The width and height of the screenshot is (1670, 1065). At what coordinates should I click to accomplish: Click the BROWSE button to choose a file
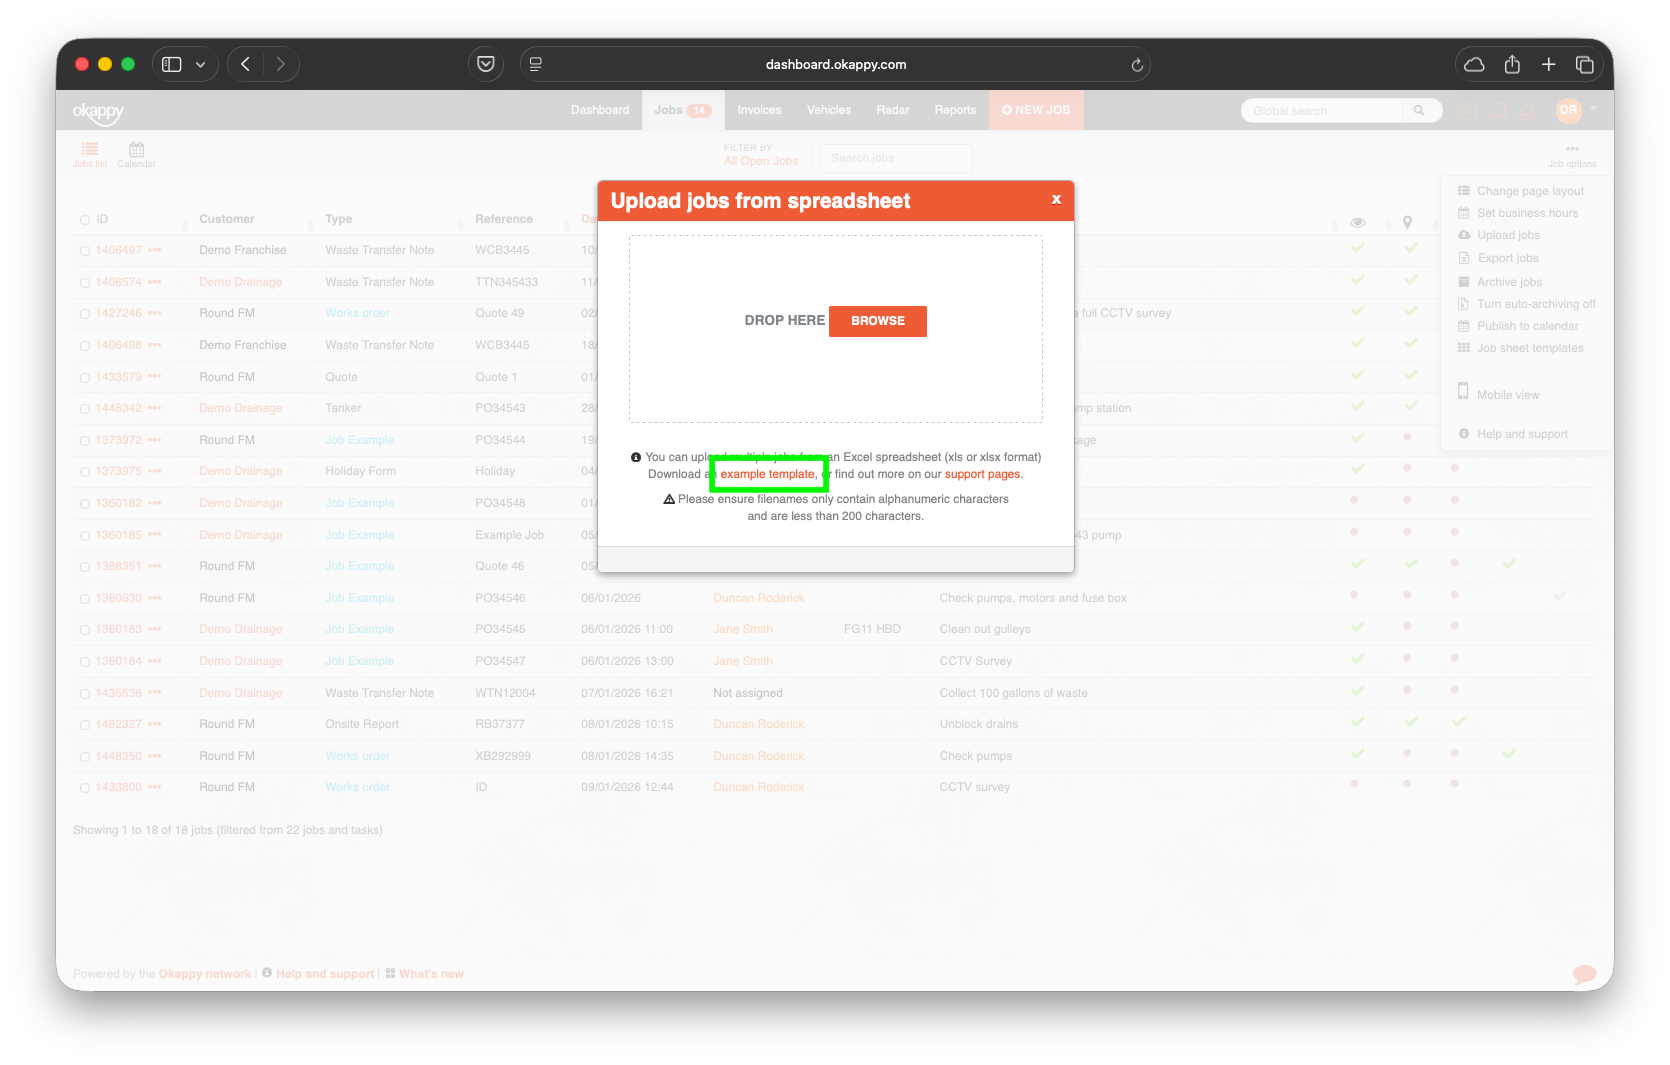[x=877, y=321]
